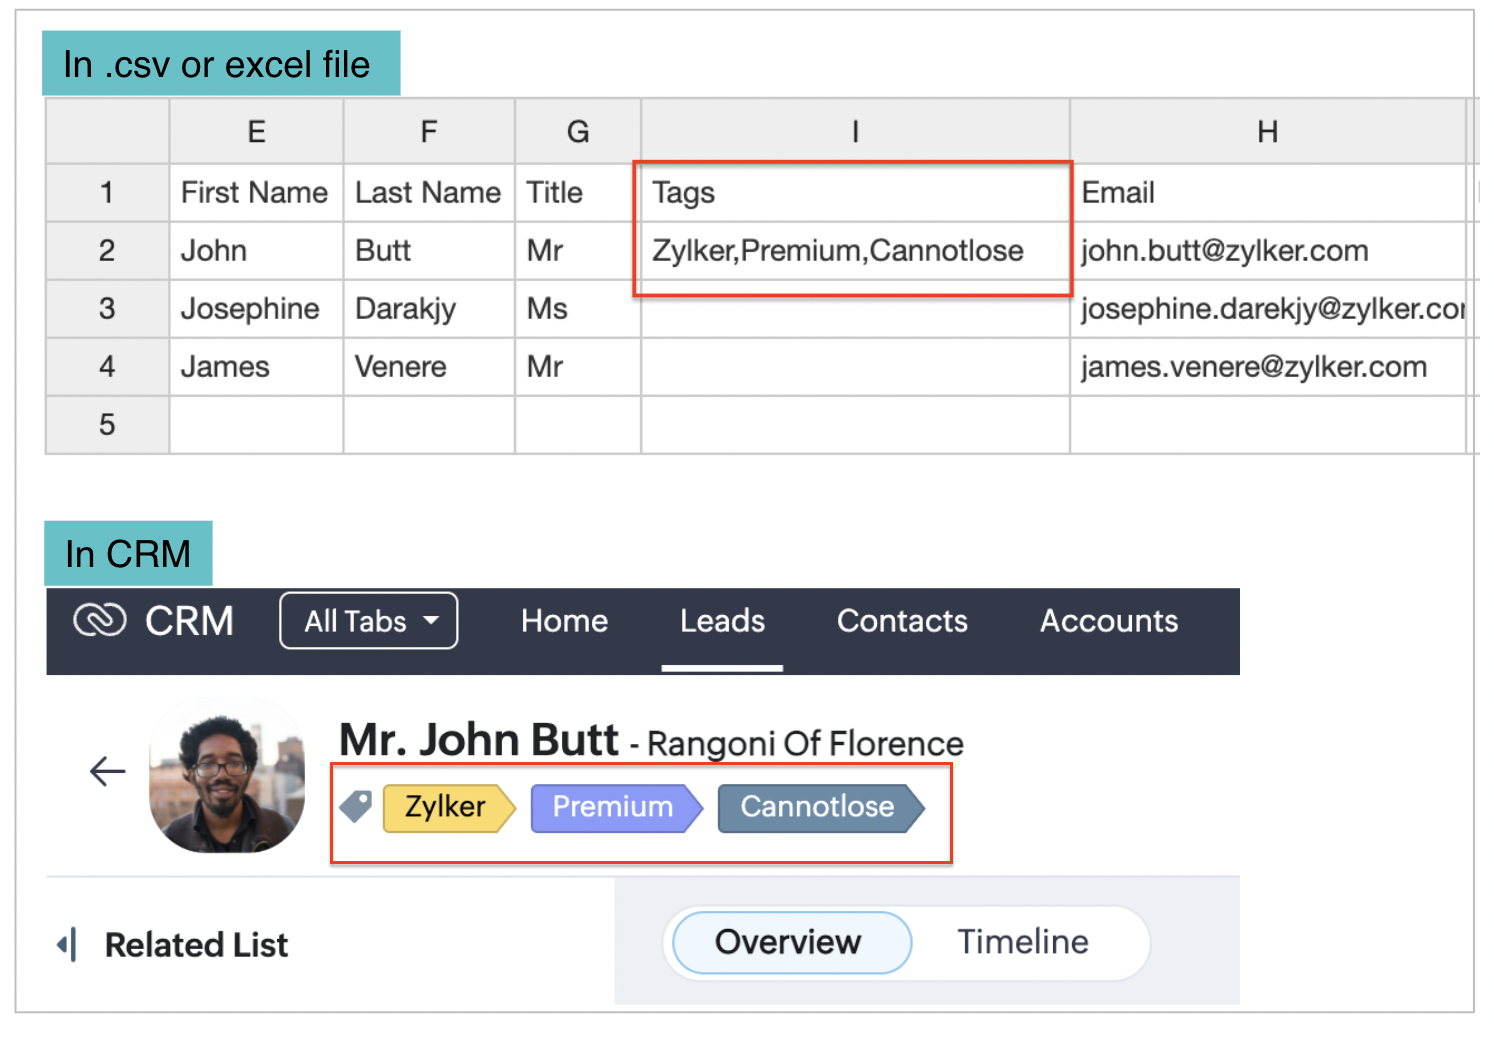Open the Leads tab
The image size is (1494, 1046).
722,621
